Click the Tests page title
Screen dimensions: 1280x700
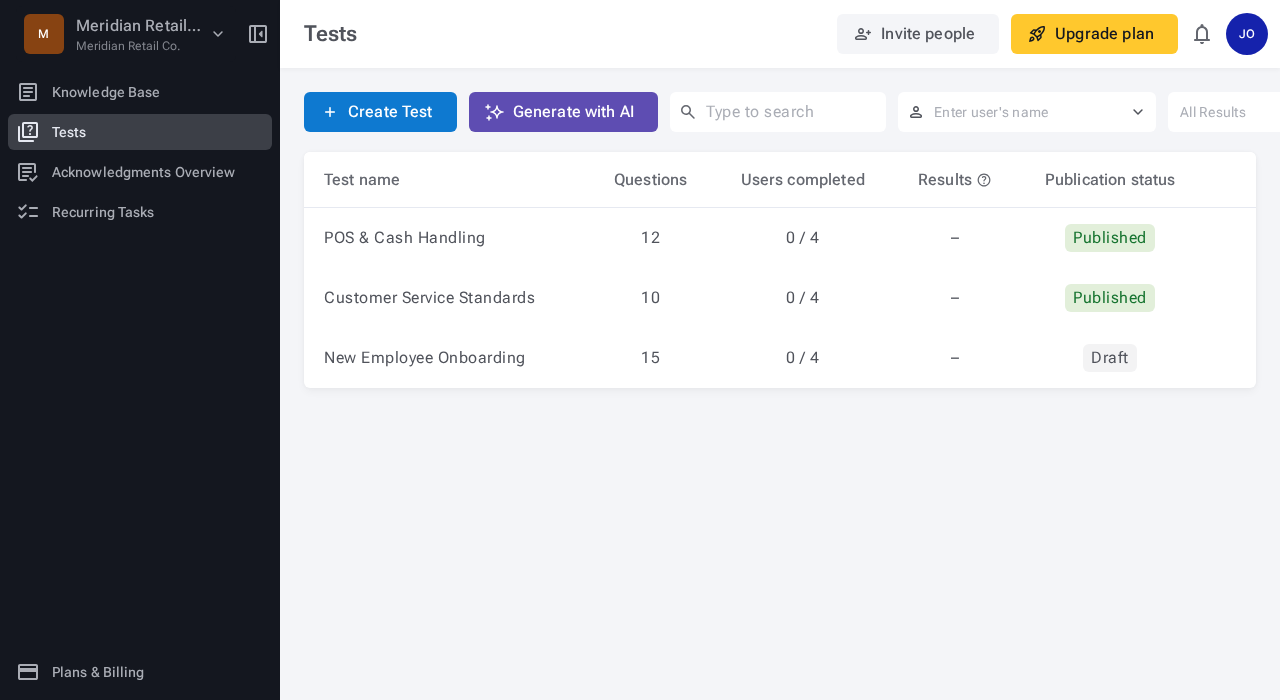pos(330,34)
